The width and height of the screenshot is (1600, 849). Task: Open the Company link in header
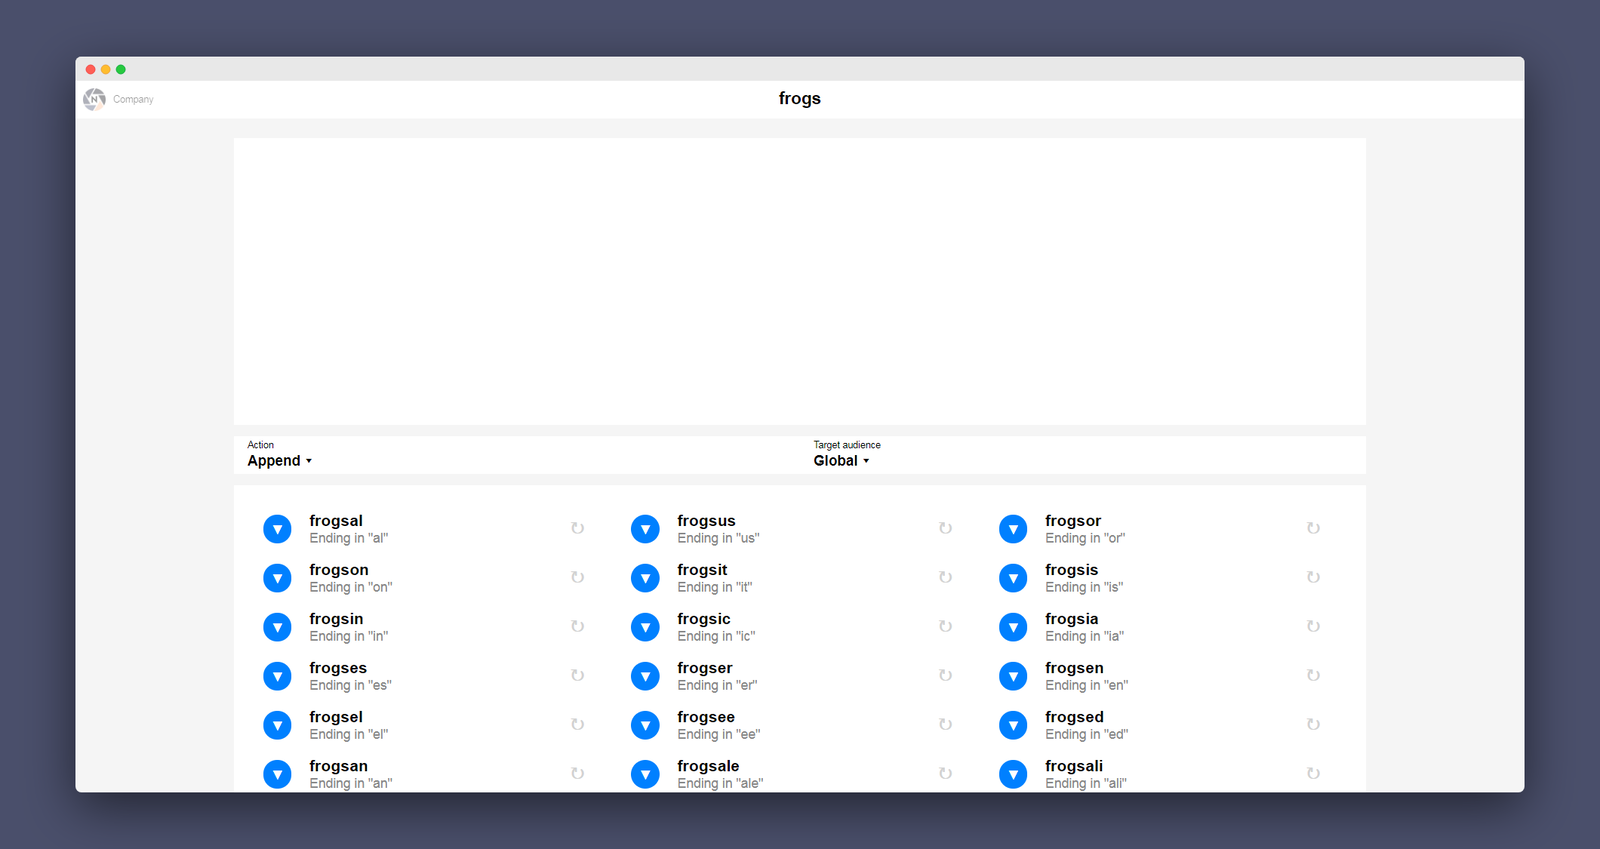(133, 99)
